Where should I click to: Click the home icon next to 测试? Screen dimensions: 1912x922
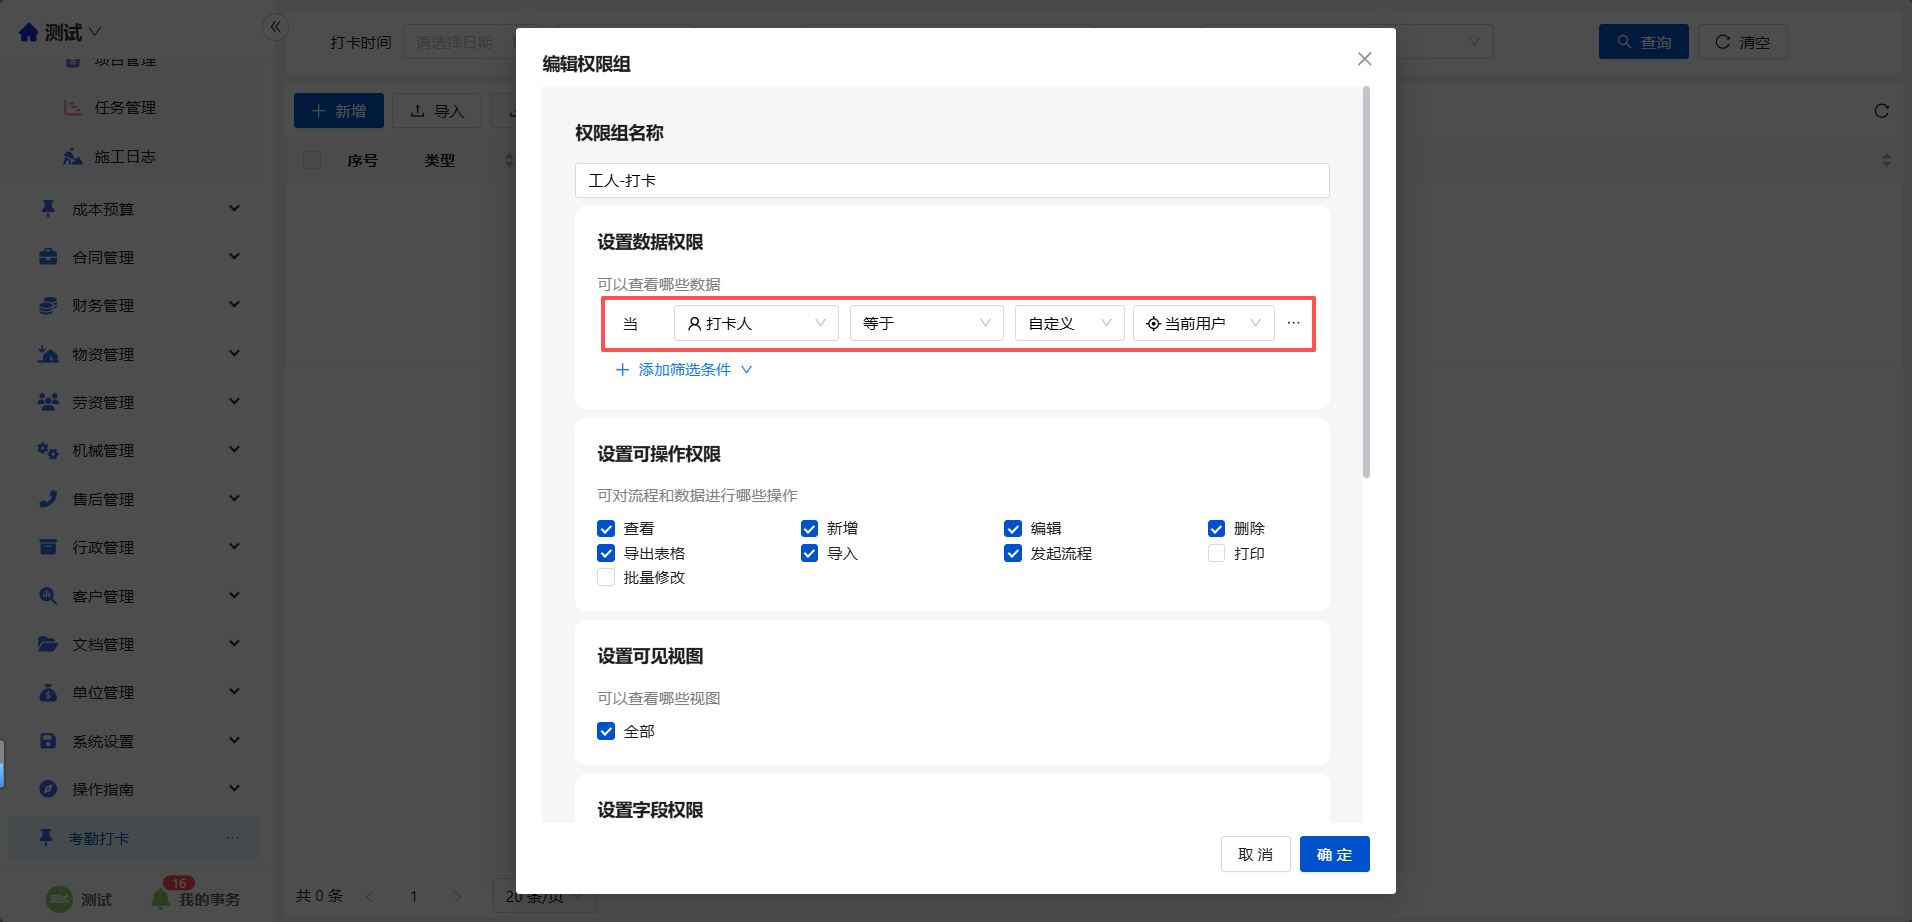[29, 33]
